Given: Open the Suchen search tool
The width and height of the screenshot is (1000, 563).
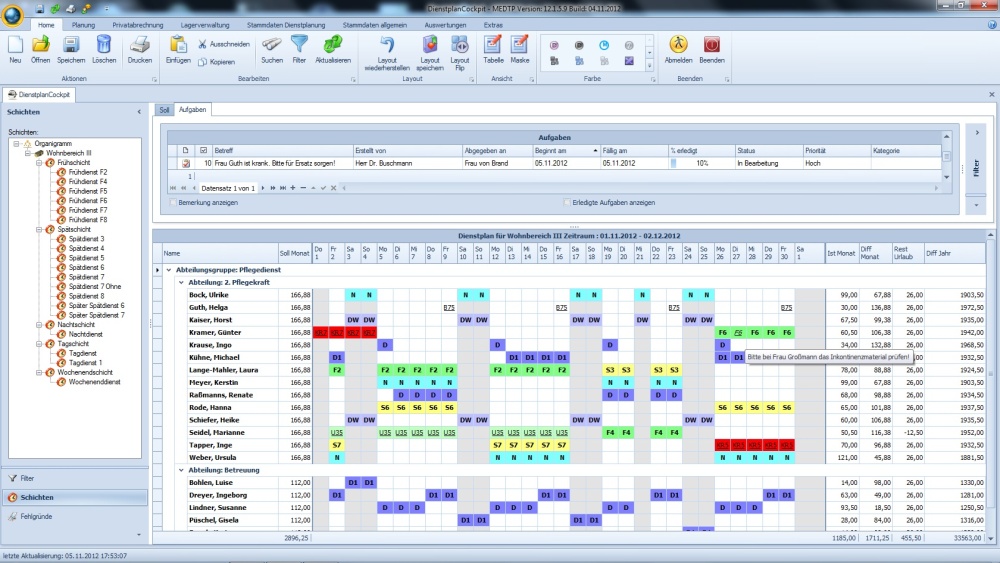Looking at the screenshot, I should pos(272,45).
